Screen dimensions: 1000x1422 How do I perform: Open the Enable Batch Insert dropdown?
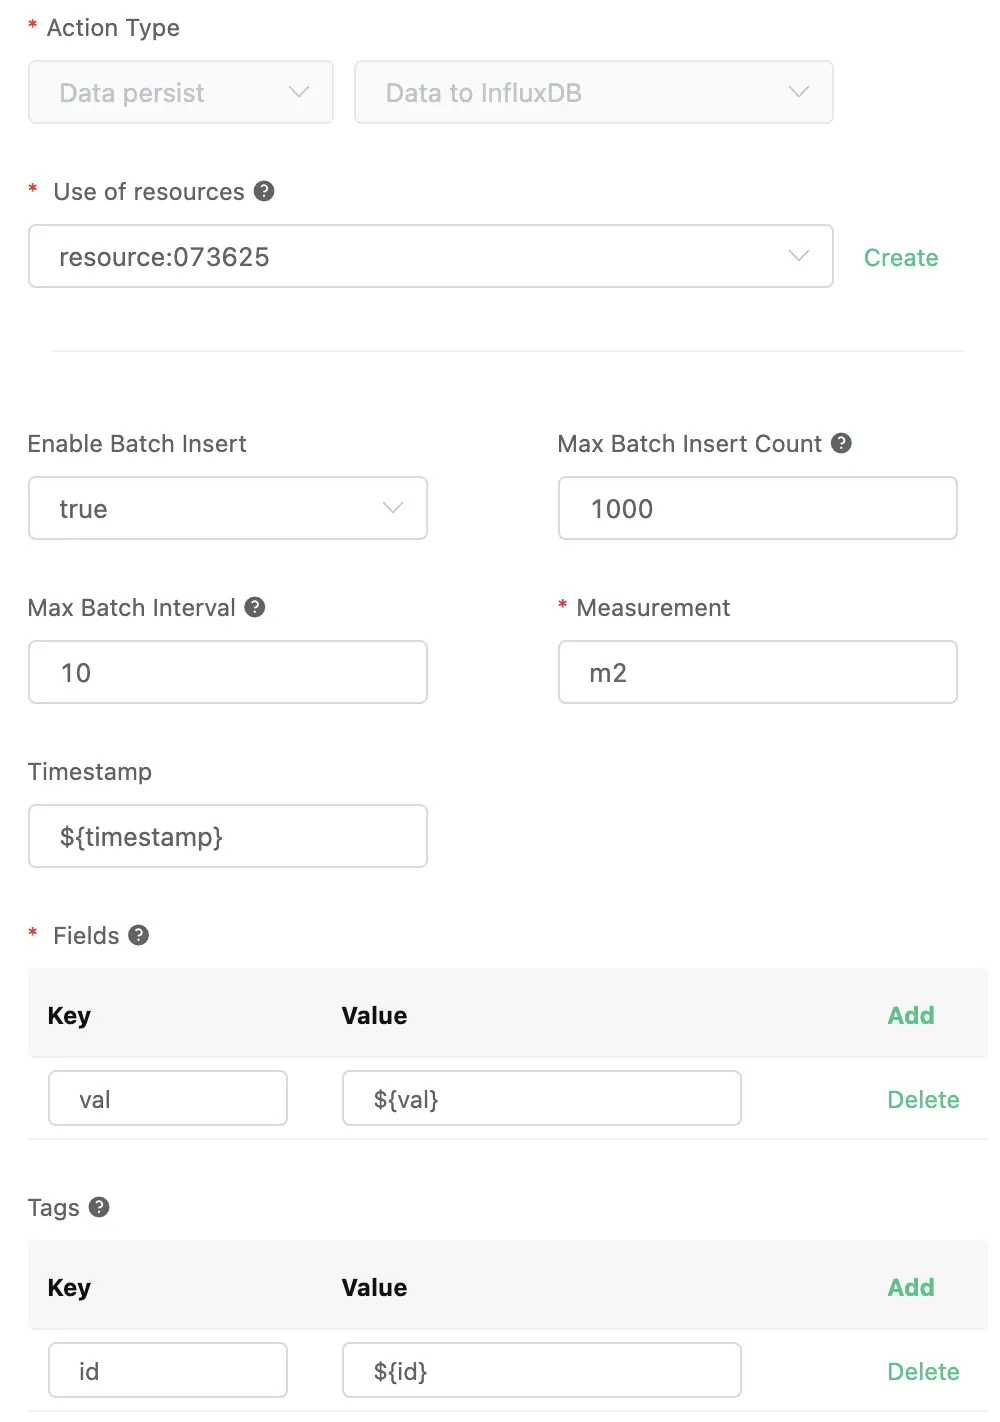[x=228, y=509]
